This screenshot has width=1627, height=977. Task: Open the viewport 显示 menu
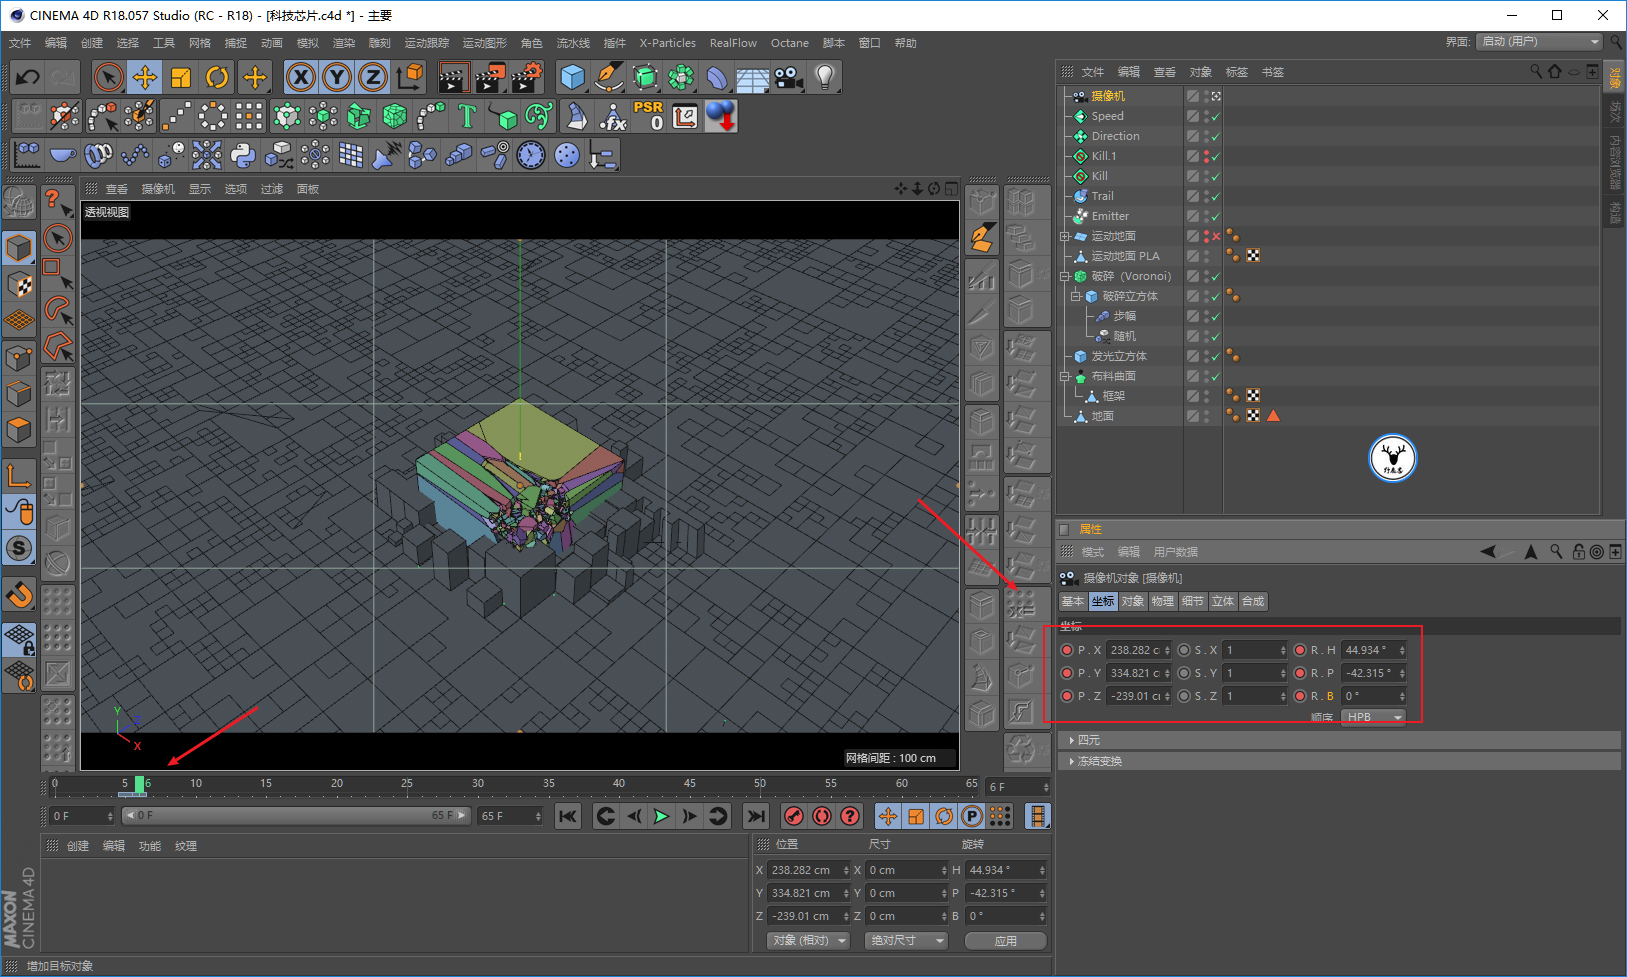[x=200, y=189]
